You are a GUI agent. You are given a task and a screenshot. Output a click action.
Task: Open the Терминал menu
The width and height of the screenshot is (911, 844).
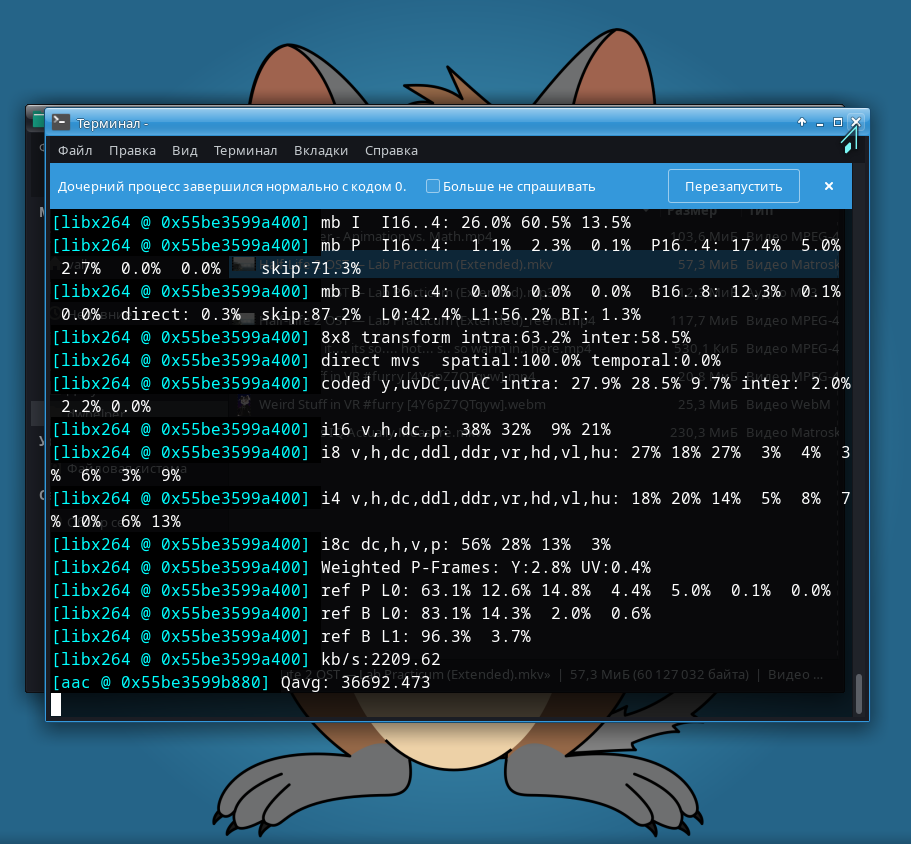(245, 150)
